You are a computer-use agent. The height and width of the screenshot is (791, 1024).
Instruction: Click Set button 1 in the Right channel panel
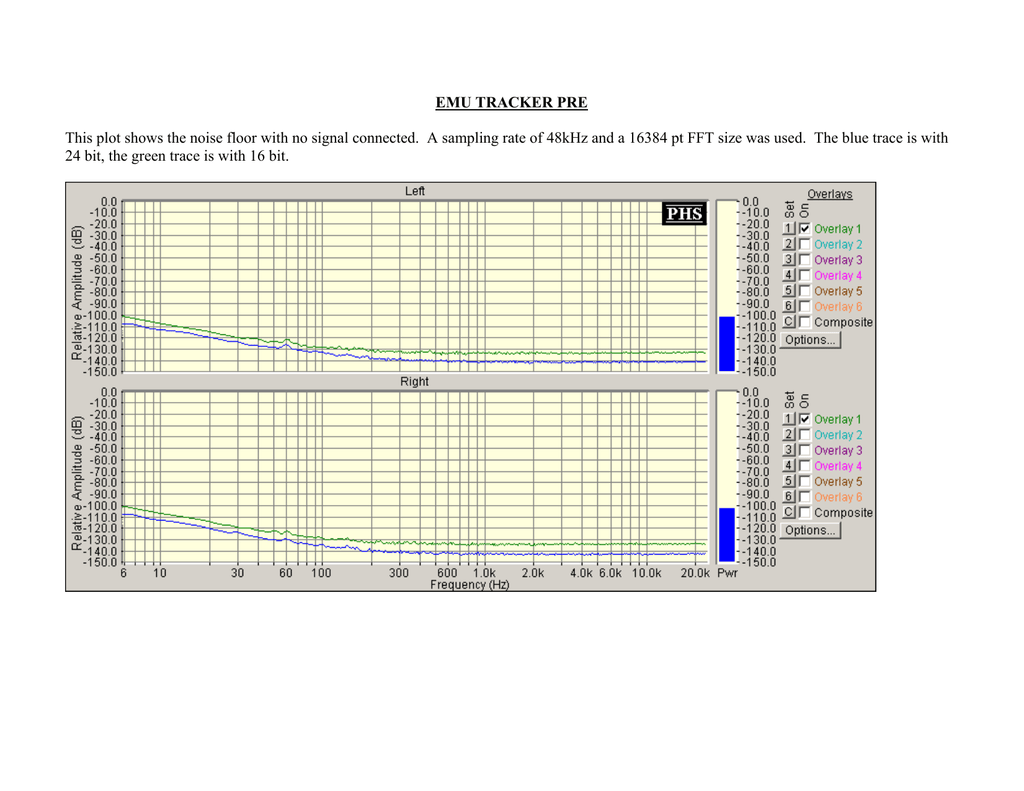tap(789, 419)
